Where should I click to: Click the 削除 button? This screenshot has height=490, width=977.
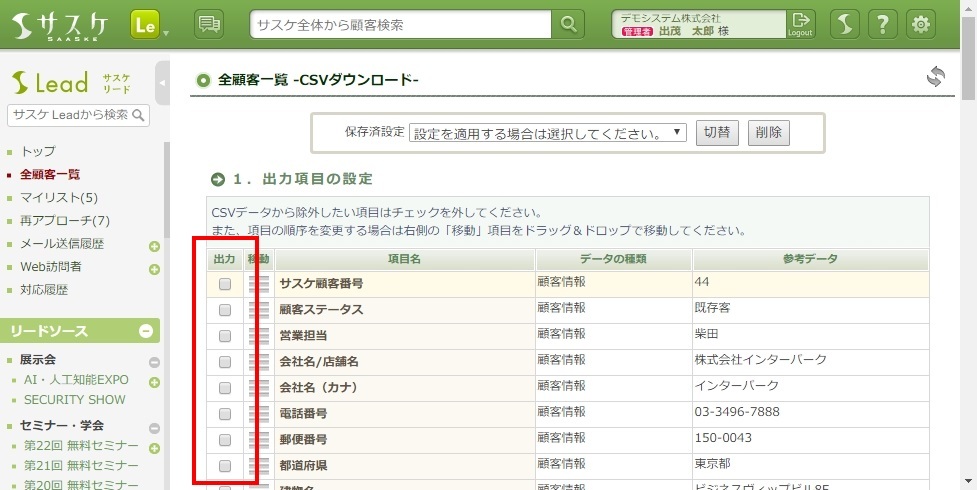768,133
